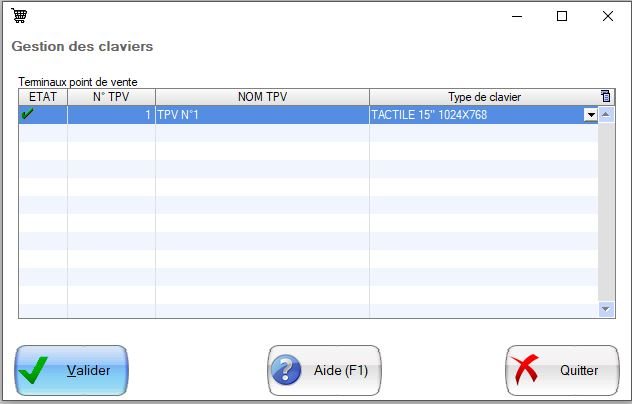This screenshot has width=632, height=404.
Task: Open the Type de clavier dropdown arrow
Action: [590, 115]
